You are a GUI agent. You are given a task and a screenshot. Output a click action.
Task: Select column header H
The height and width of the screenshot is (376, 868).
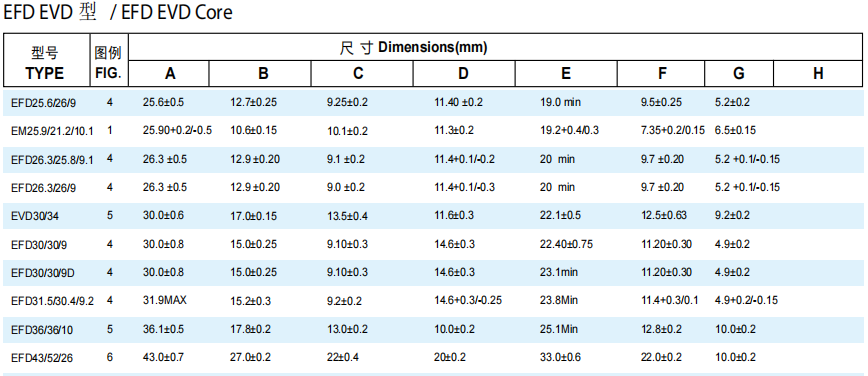pos(818,74)
